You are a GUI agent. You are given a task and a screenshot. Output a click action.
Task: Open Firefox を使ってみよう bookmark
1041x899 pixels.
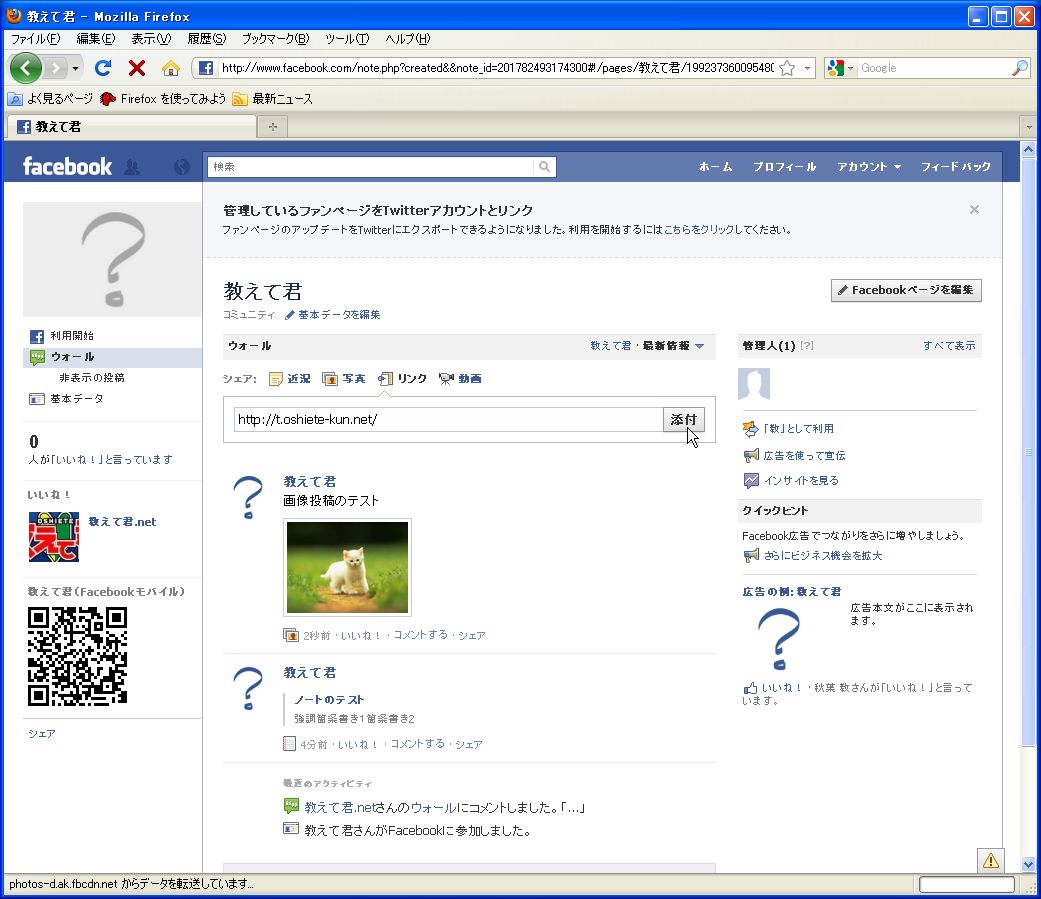pos(163,99)
